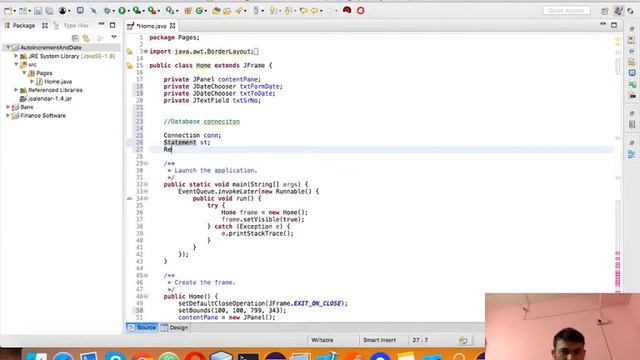Maximize the editor area
Image resolution: width=640 pixels, height=360 pixels.
(x=614, y=25)
